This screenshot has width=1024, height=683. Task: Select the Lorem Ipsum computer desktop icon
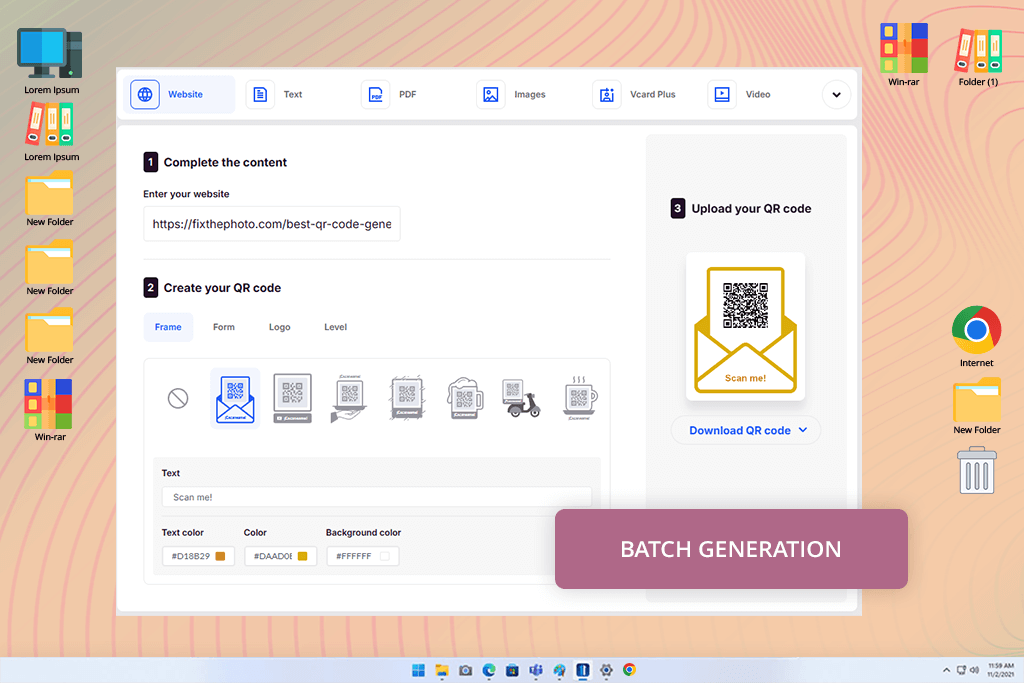tap(51, 61)
